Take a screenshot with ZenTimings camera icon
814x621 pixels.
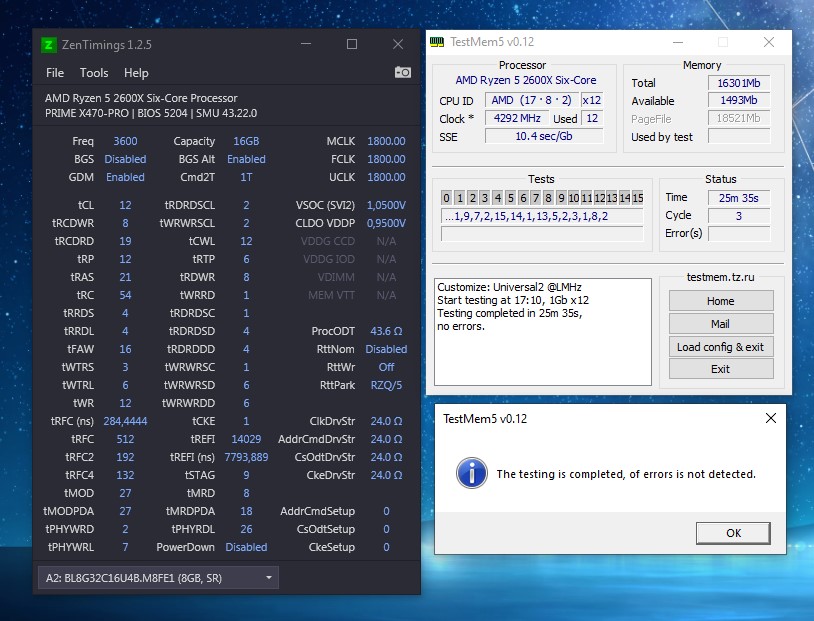coord(403,72)
